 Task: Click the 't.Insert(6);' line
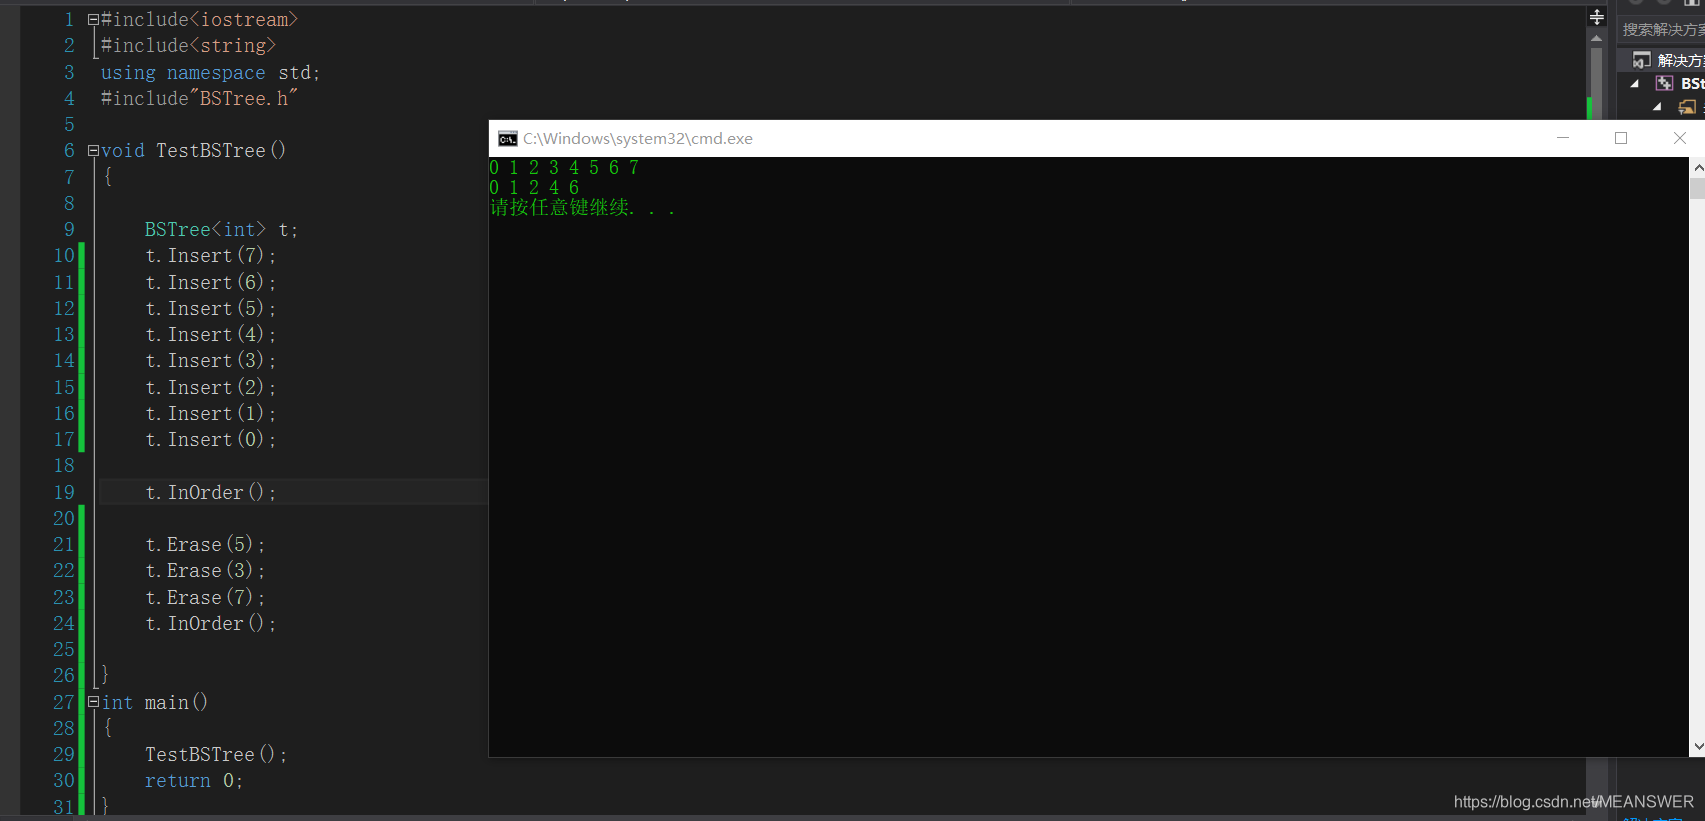pos(210,283)
